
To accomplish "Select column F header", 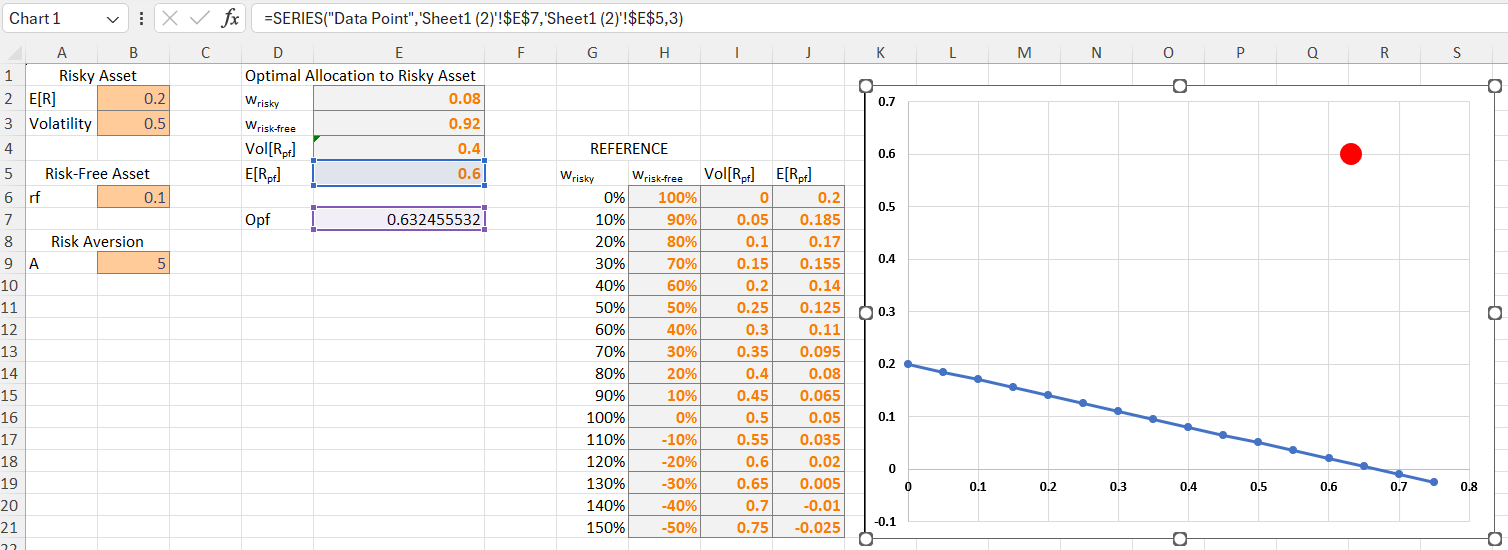I will pos(521,53).
